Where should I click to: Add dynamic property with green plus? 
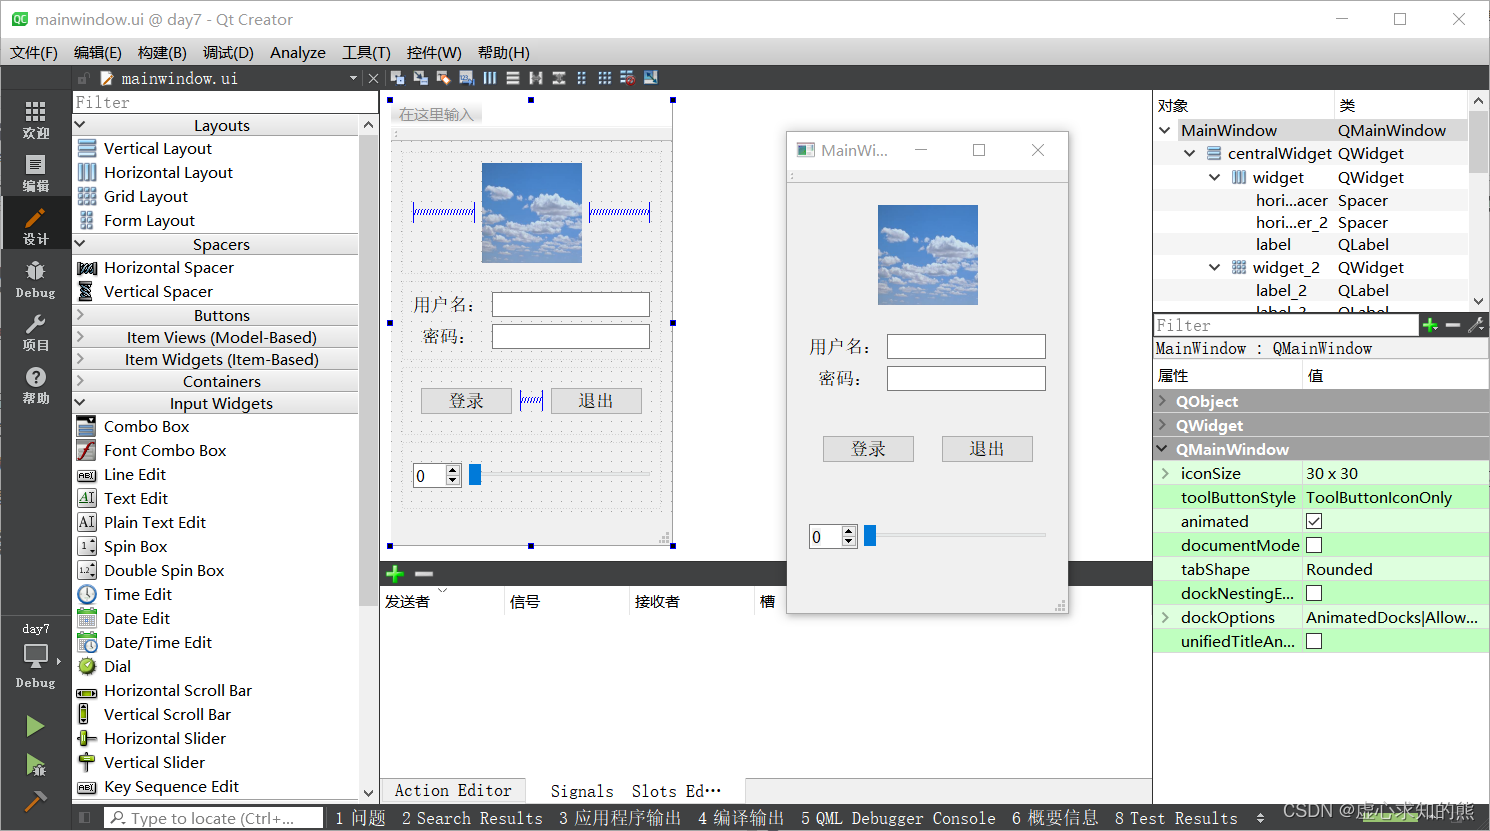coord(1430,325)
